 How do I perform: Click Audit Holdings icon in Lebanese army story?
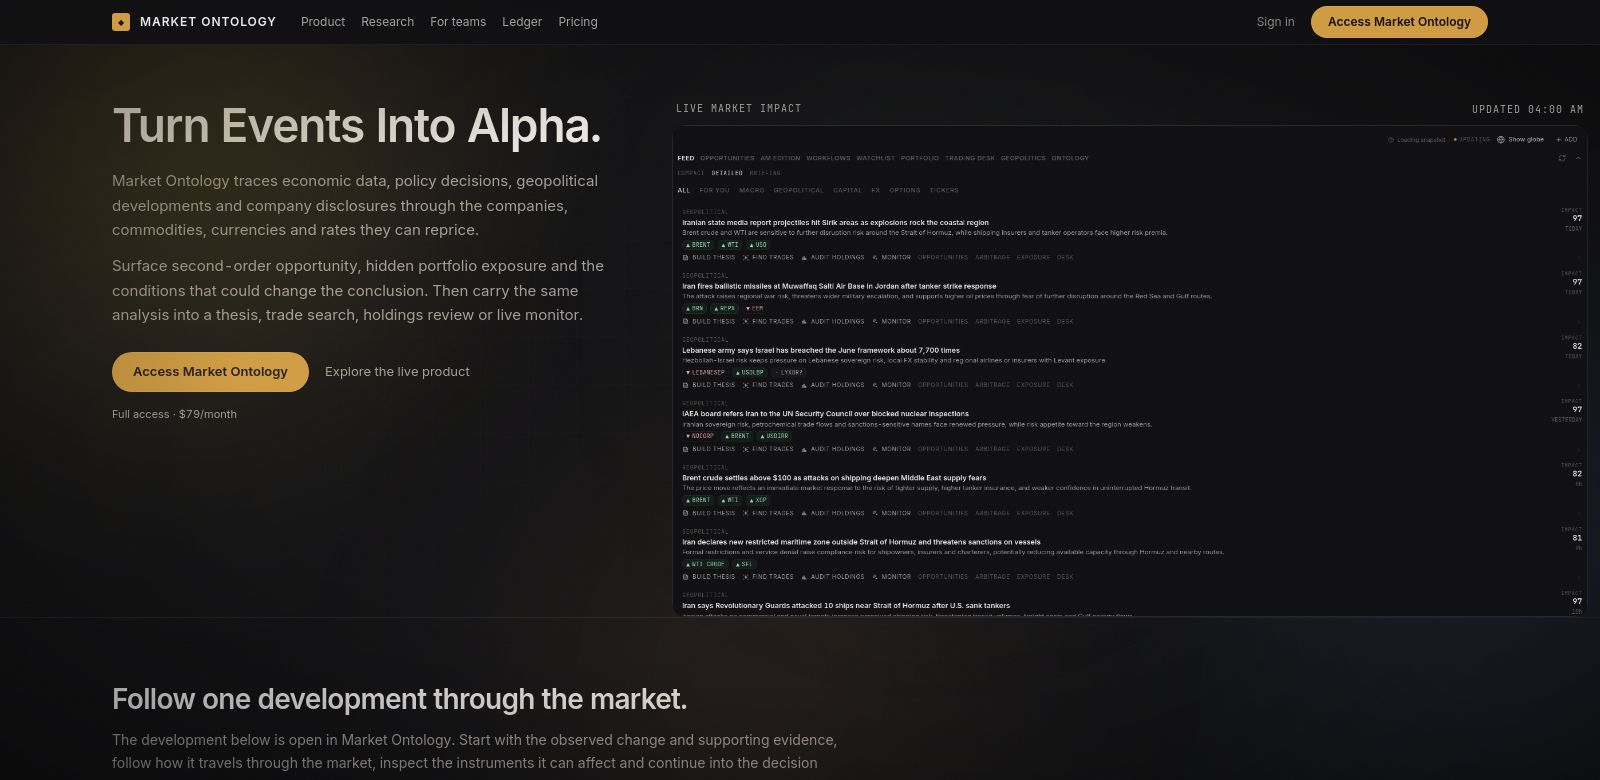click(x=804, y=385)
